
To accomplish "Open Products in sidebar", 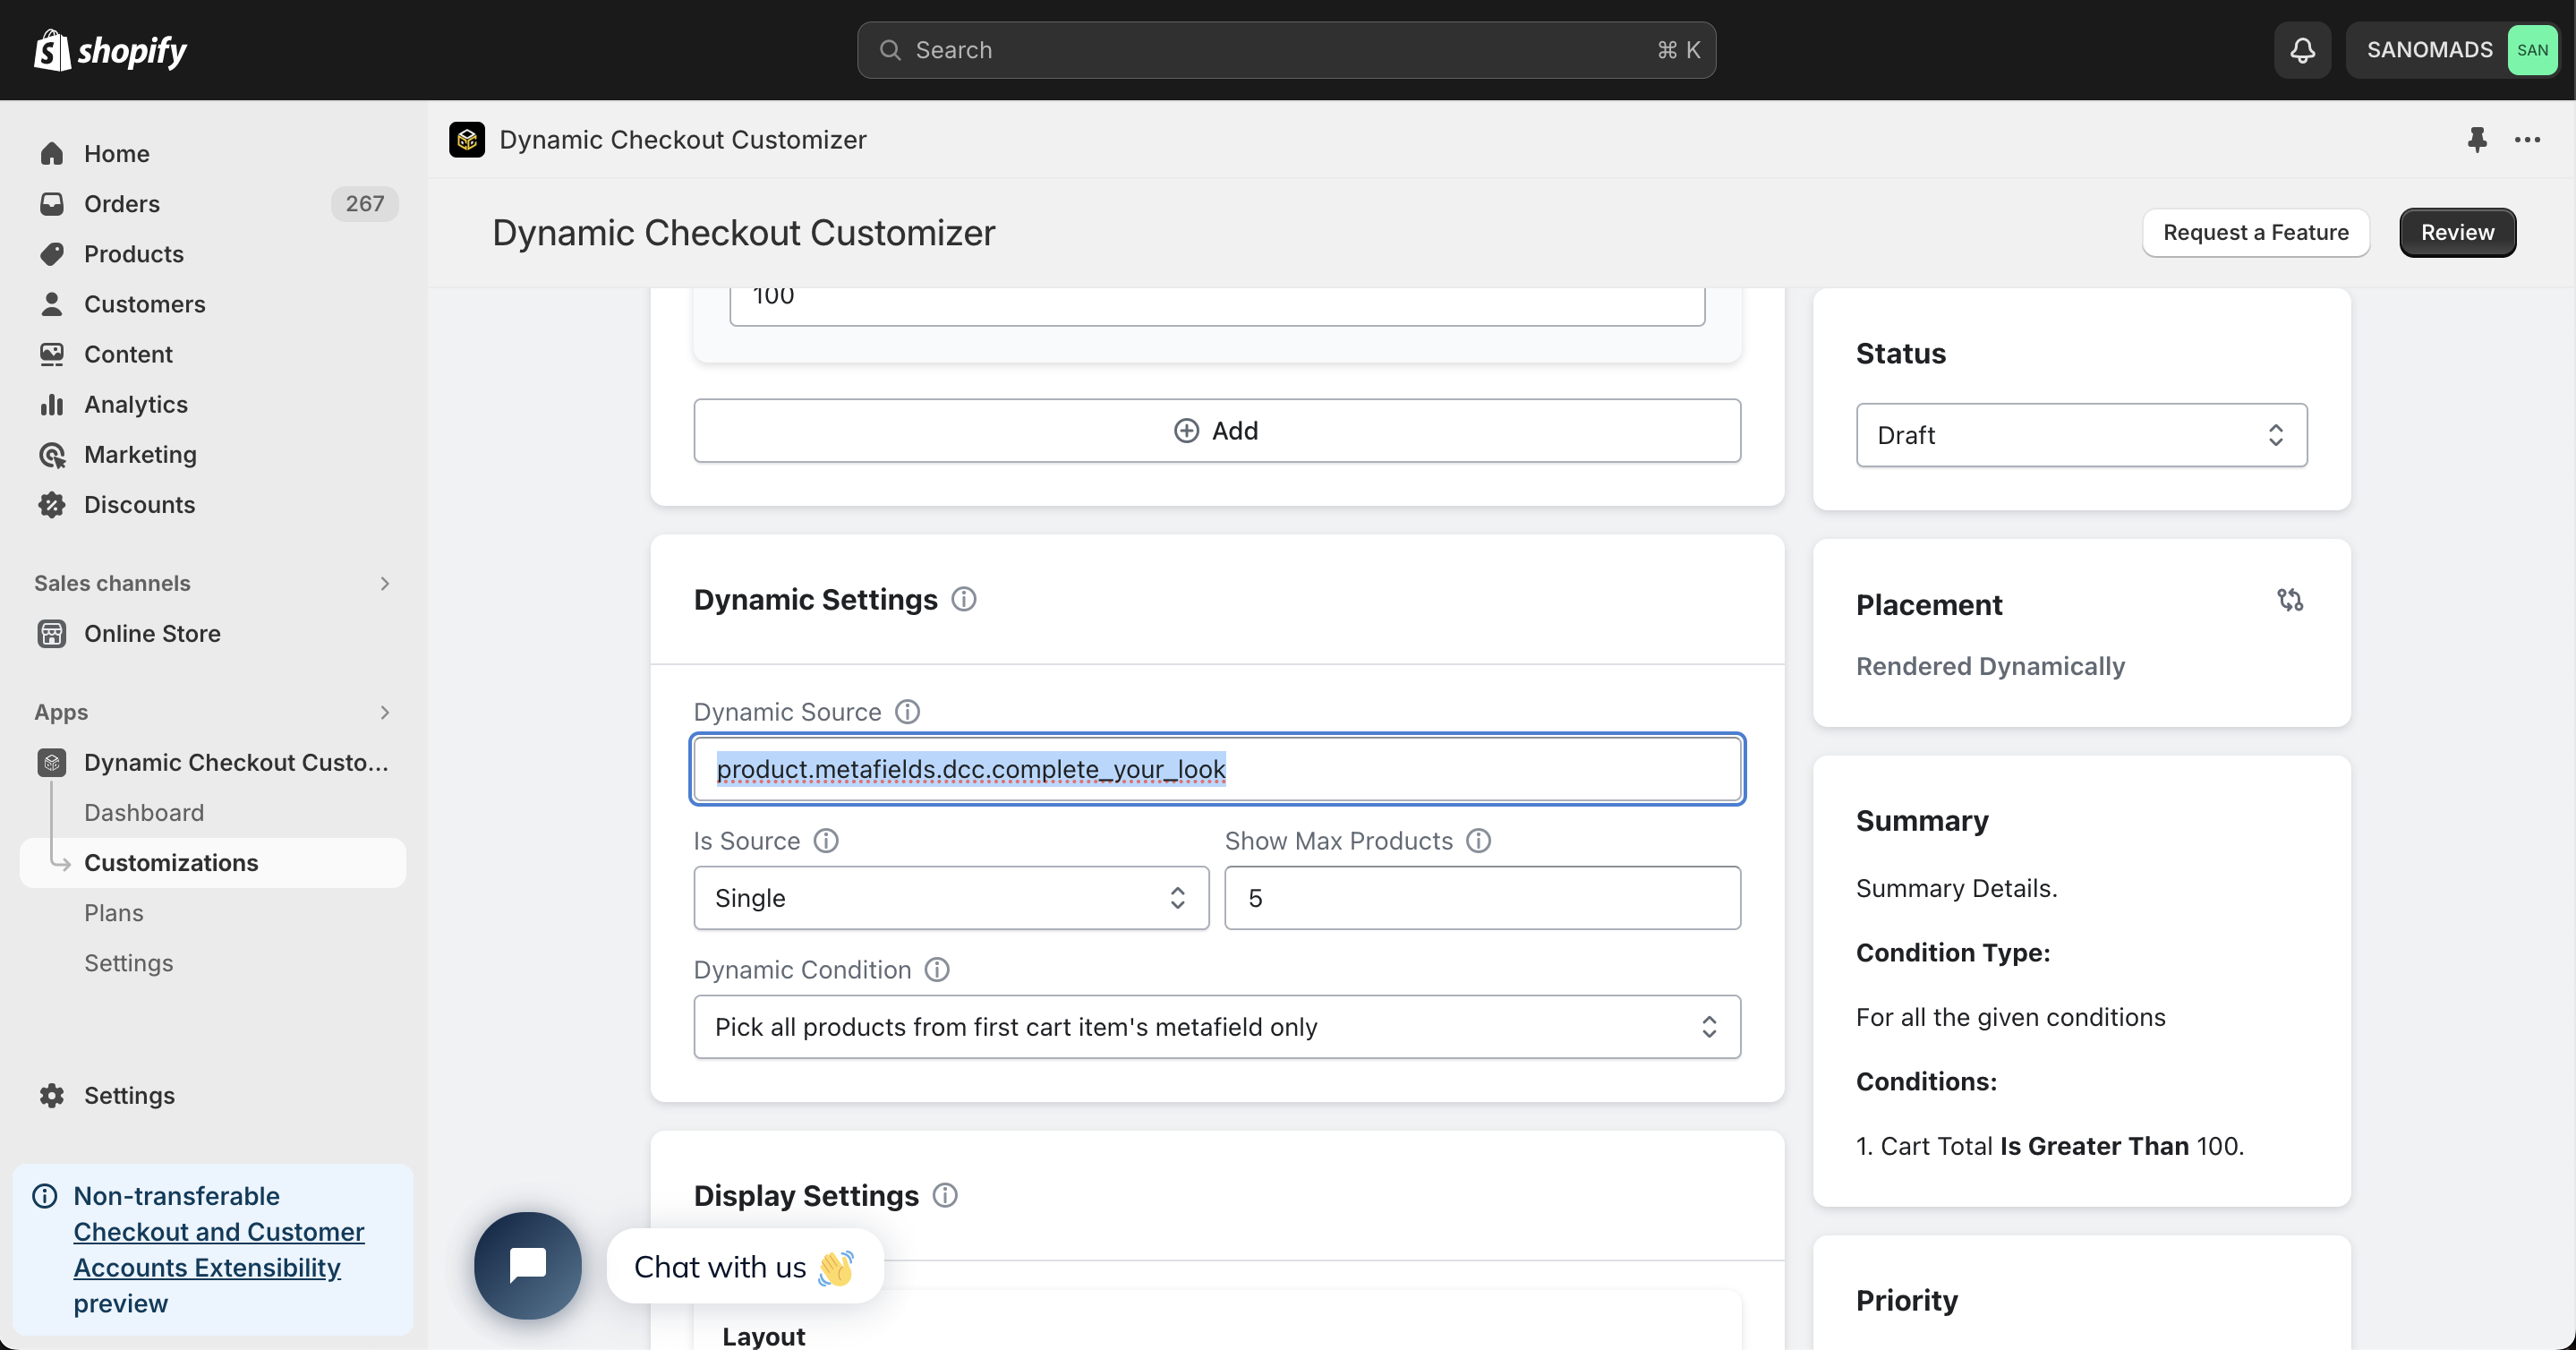I will (x=213, y=254).
